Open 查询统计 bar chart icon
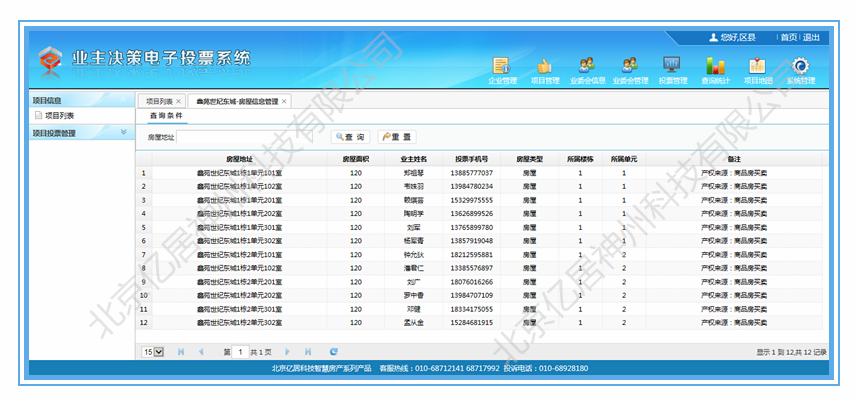Image resolution: width=857 pixels, height=399 pixels. pos(715,66)
